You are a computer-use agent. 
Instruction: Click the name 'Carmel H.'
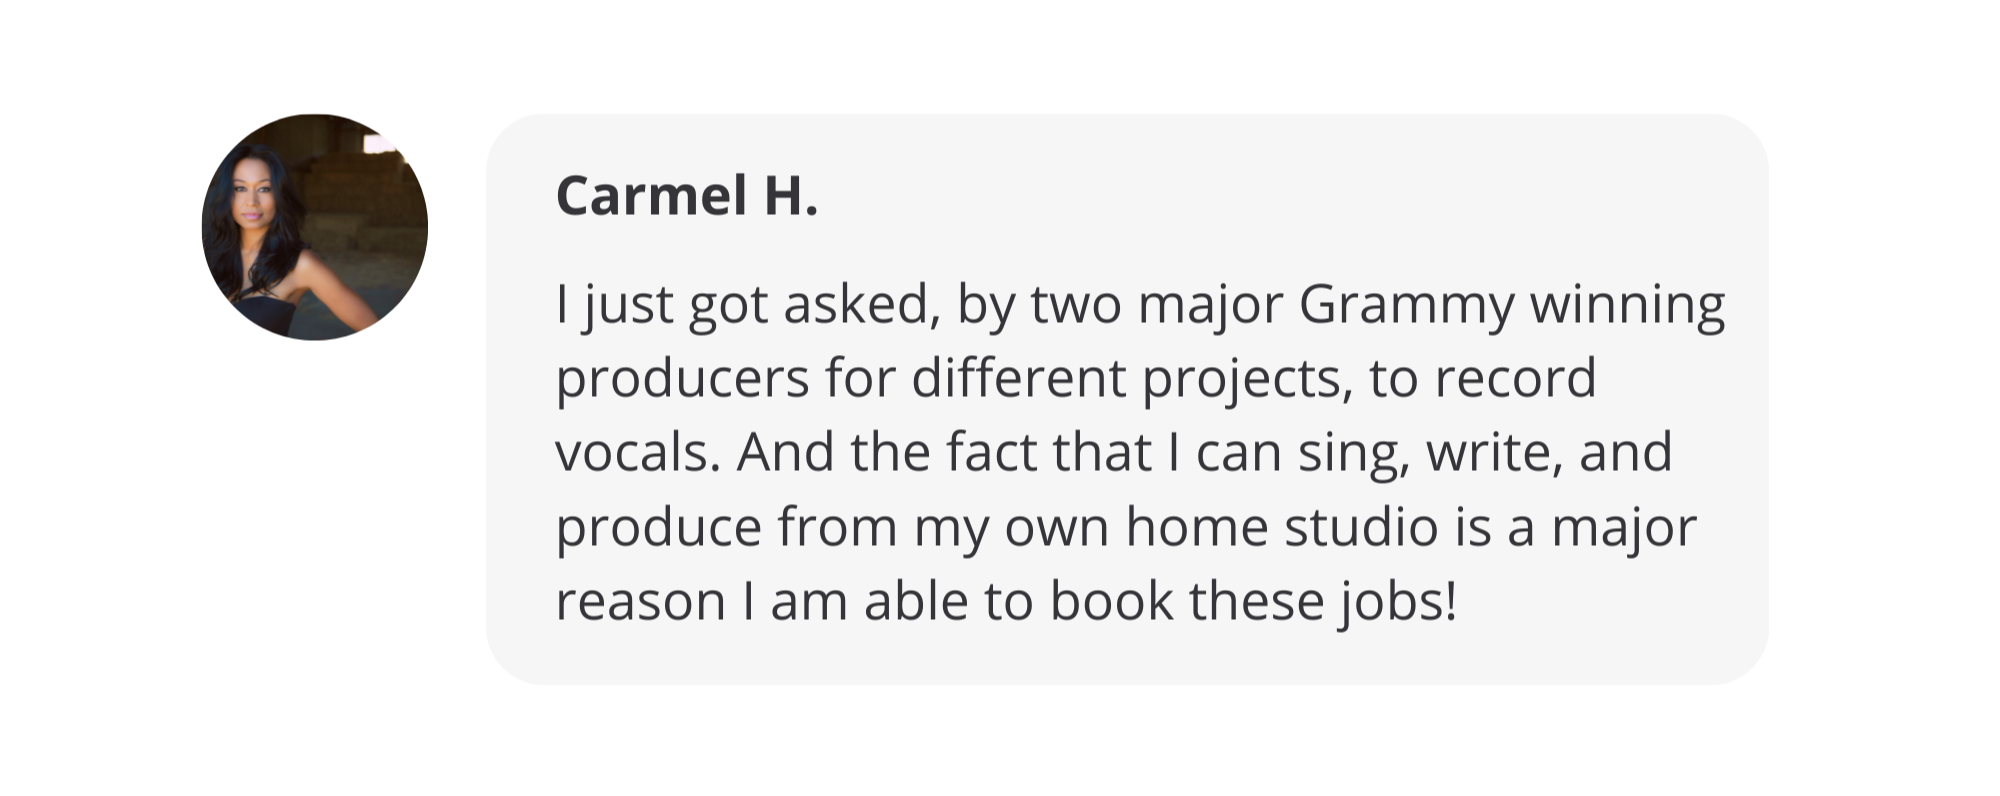coord(687,195)
